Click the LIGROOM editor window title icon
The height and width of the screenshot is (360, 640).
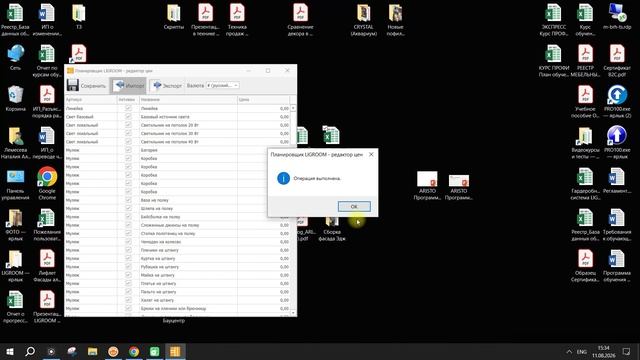point(70,71)
